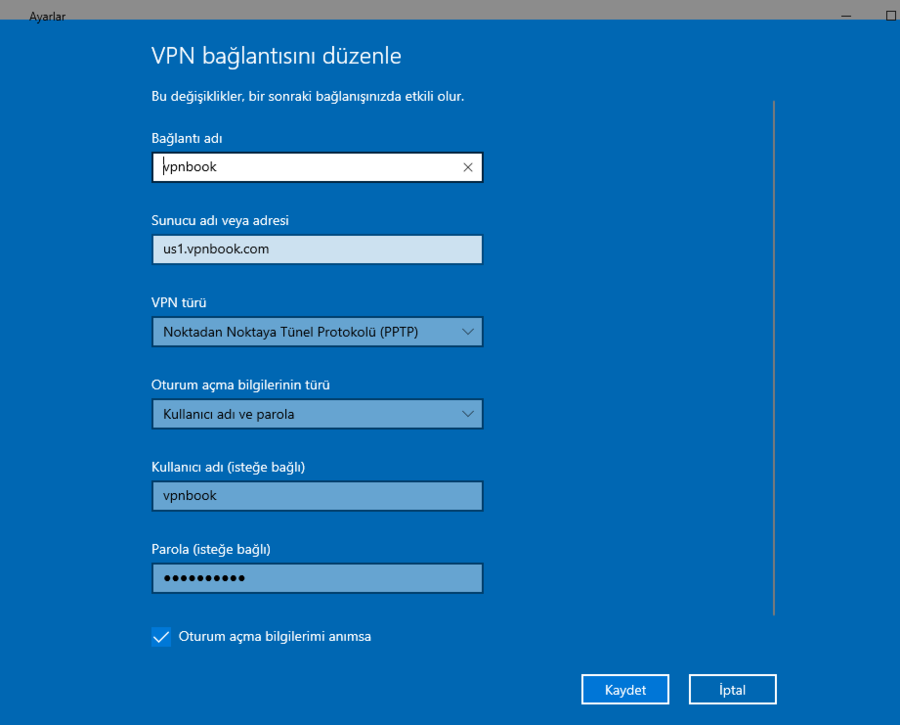Clear the Bağlantı adı field with X icon
This screenshot has height=725, width=900.
[x=468, y=167]
